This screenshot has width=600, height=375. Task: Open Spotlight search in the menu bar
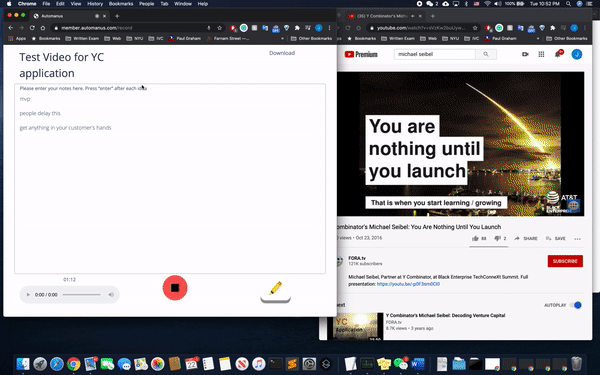click(x=569, y=4)
